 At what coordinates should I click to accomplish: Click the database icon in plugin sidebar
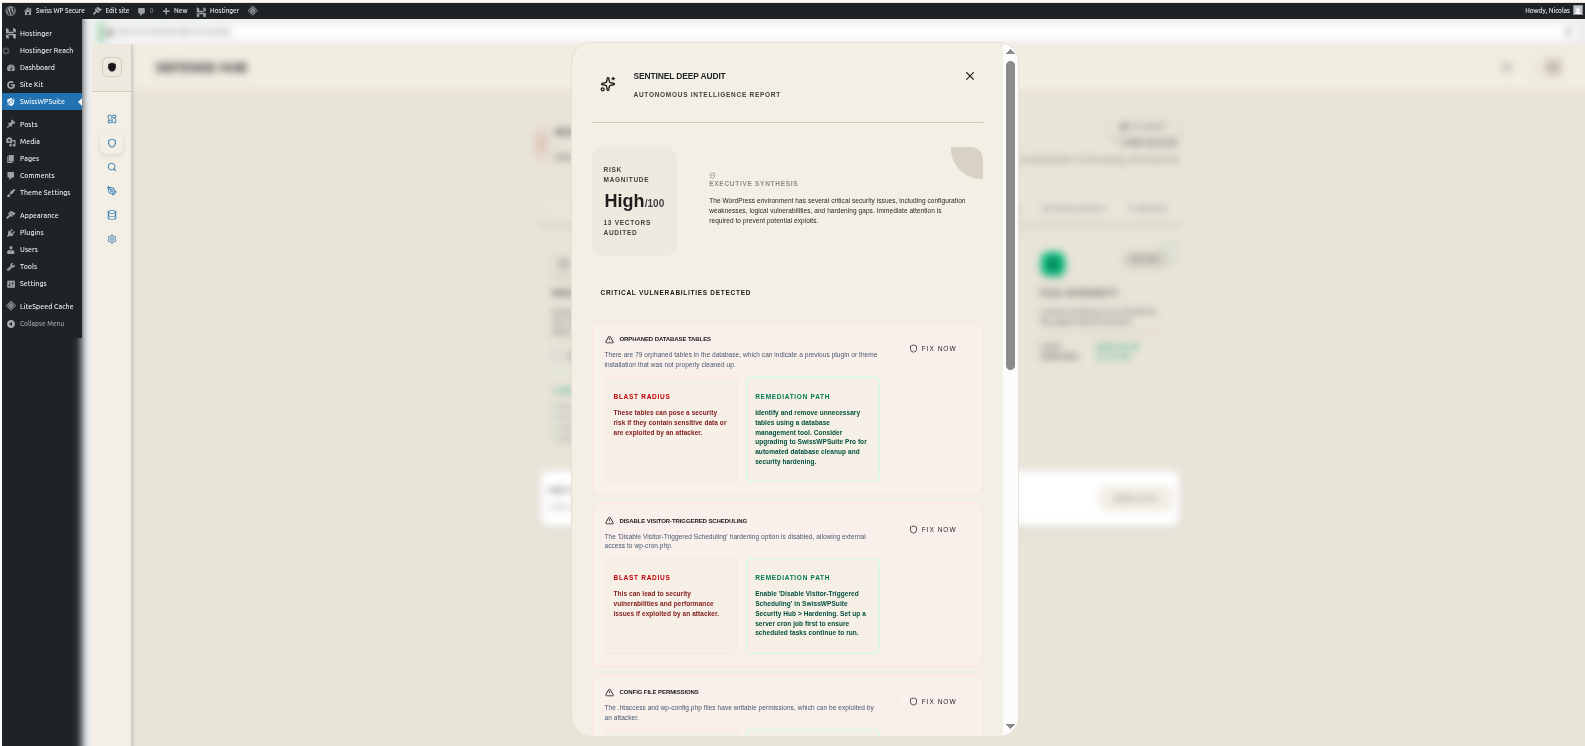pyautogui.click(x=112, y=215)
